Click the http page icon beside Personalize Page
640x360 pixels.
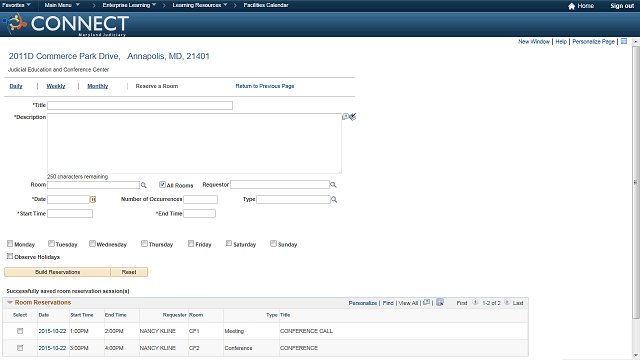click(x=624, y=41)
